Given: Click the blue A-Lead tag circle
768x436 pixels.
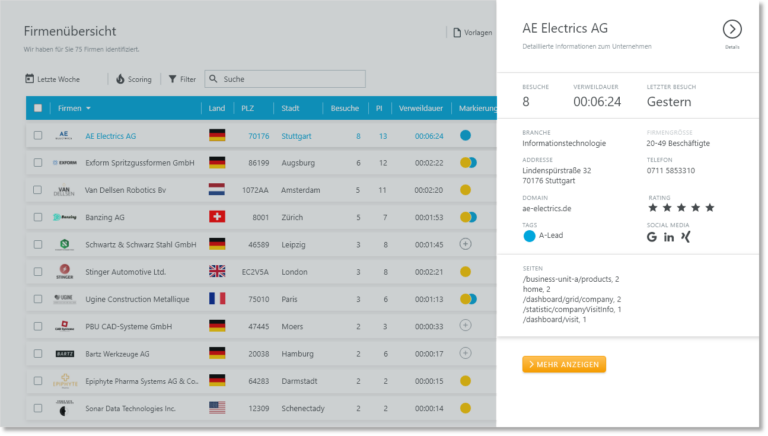Looking at the screenshot, I should 529,236.
